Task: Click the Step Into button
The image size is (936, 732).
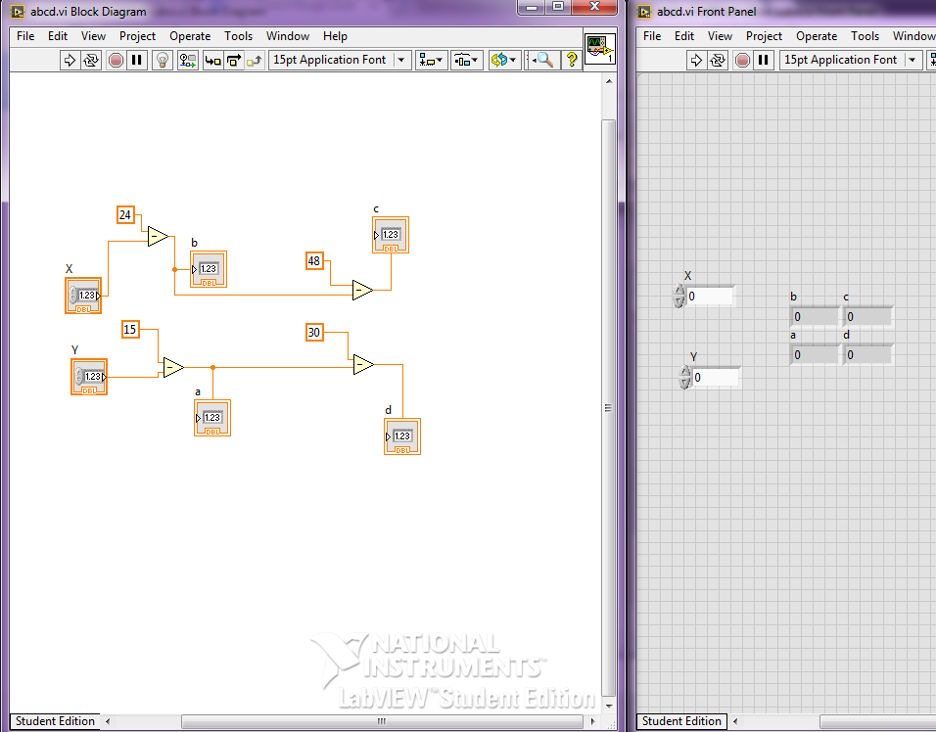Action: pos(213,60)
